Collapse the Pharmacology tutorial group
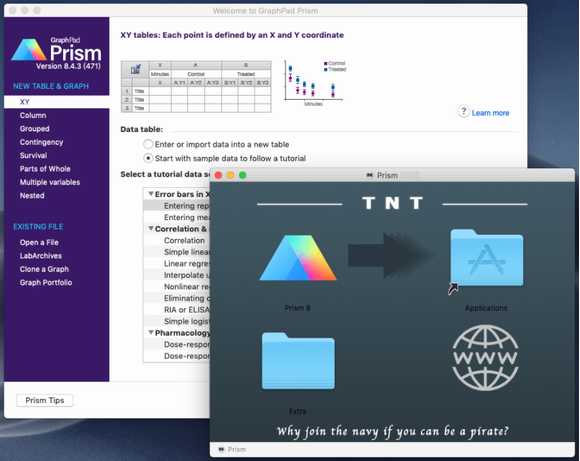The height and width of the screenshot is (461, 580). click(x=151, y=333)
